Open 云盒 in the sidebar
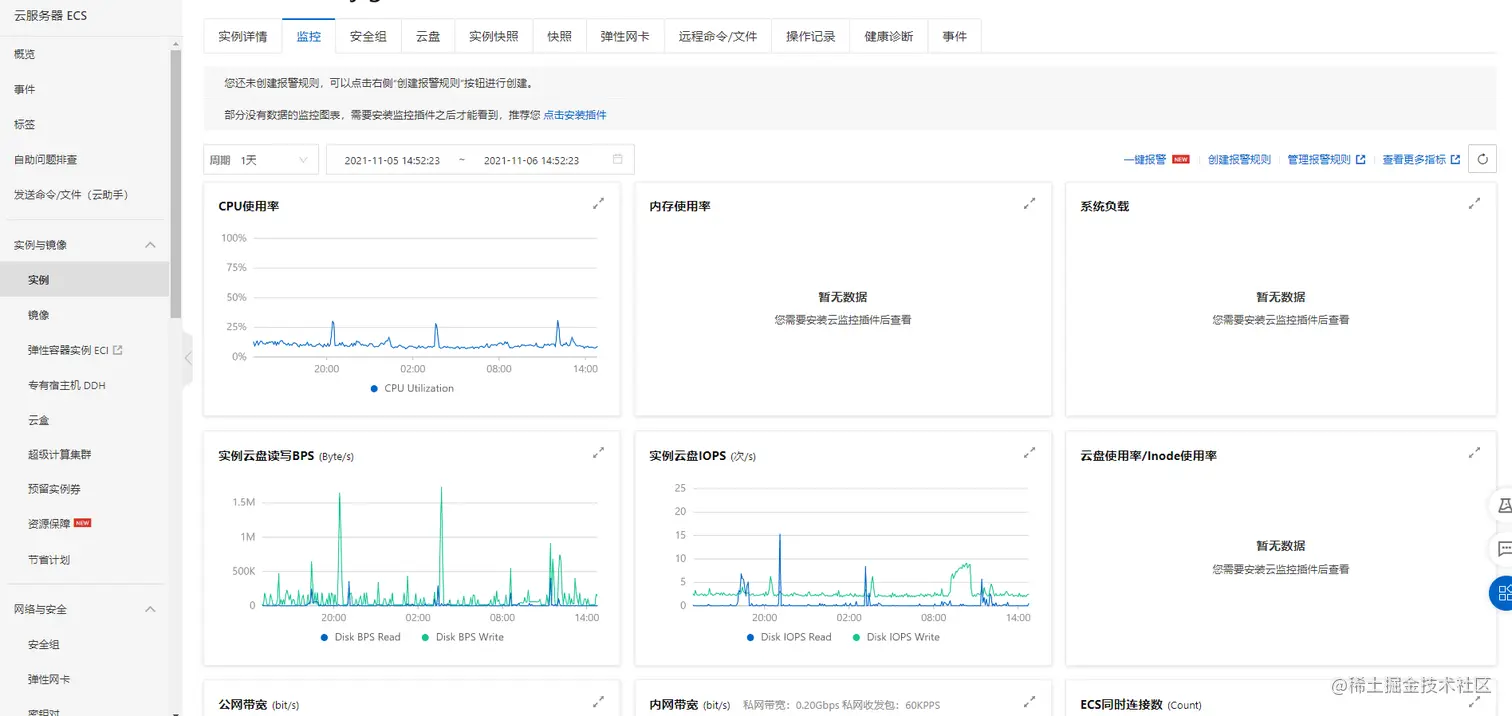The image size is (1512, 716). (x=38, y=420)
